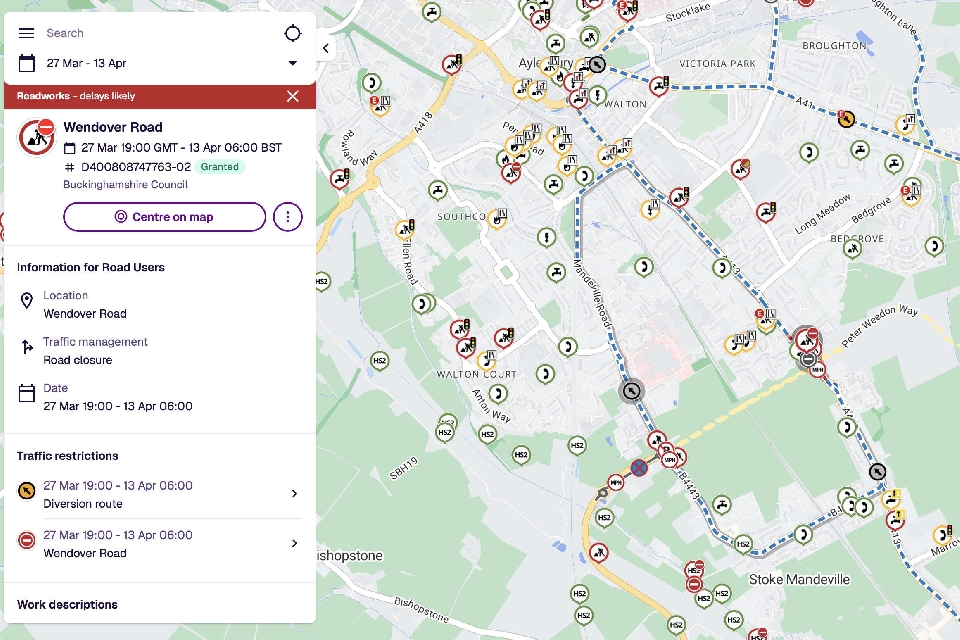The width and height of the screenshot is (960, 640).
Task: Click the blue no-stopping marker on map
Action: coord(639,467)
